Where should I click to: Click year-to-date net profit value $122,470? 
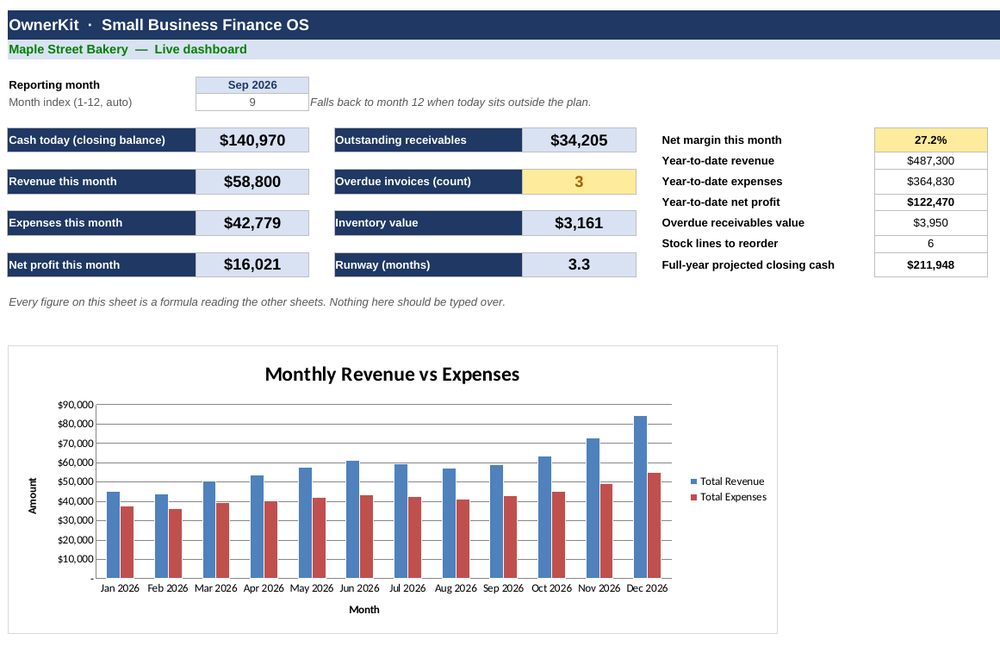[930, 202]
